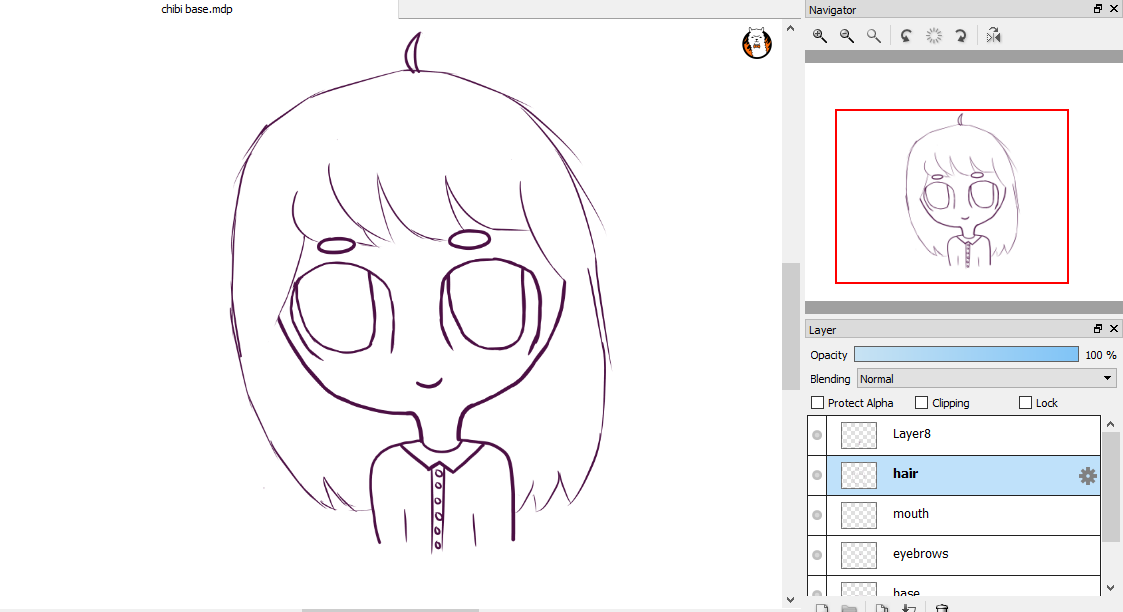Click canvas vertical scrollbar down arrow
1123x612 pixels.
coord(791,600)
